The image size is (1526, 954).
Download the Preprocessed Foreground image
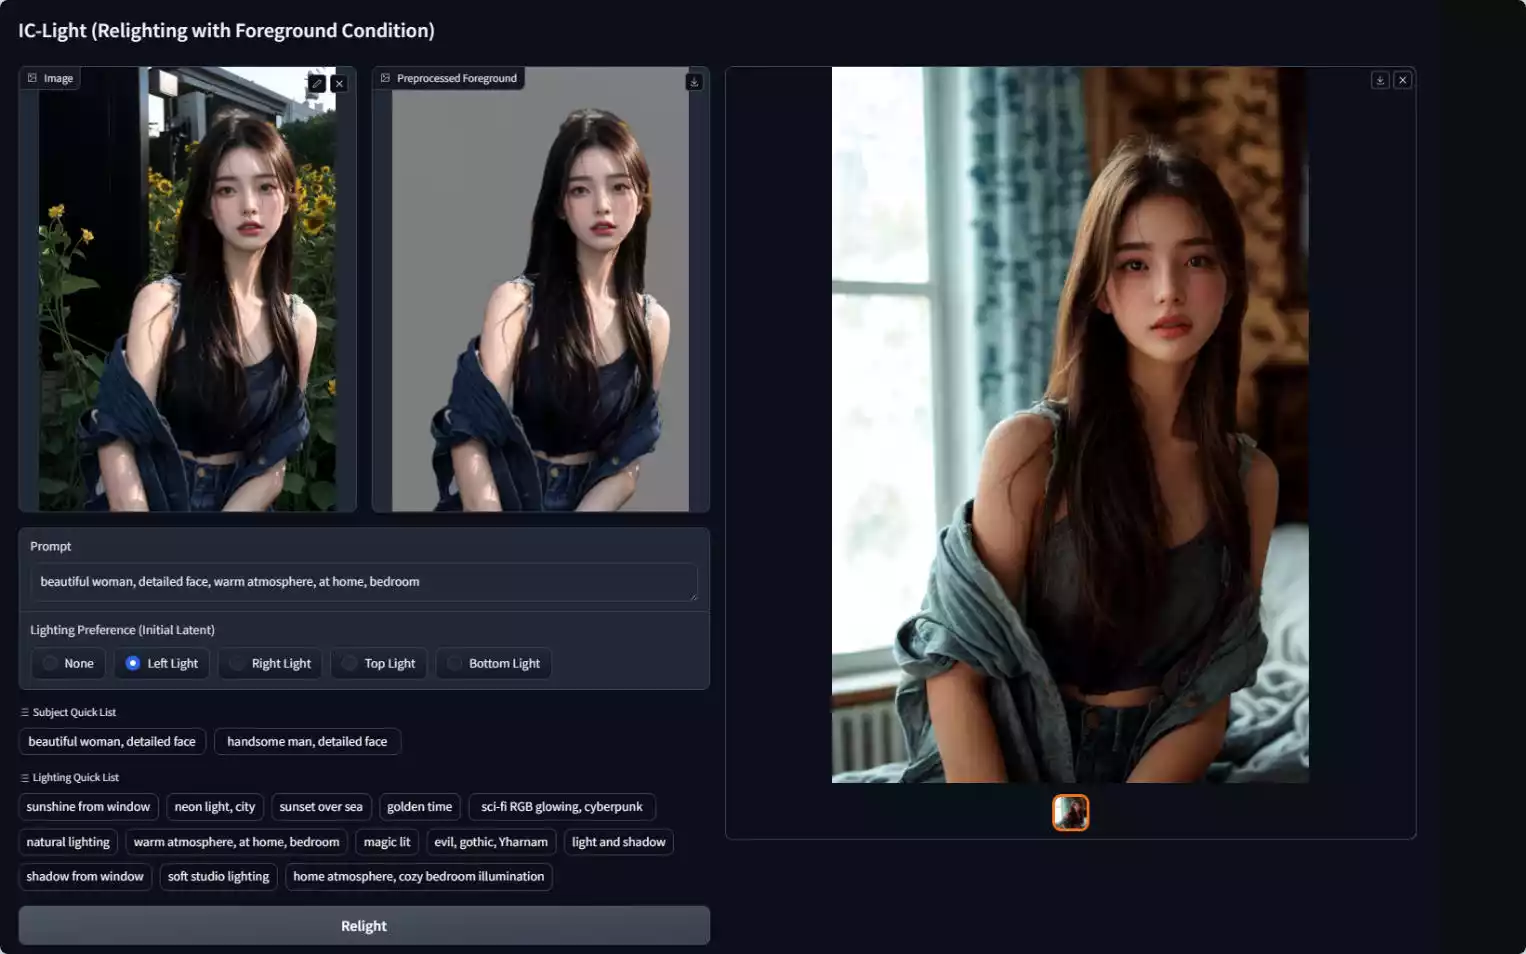point(694,82)
